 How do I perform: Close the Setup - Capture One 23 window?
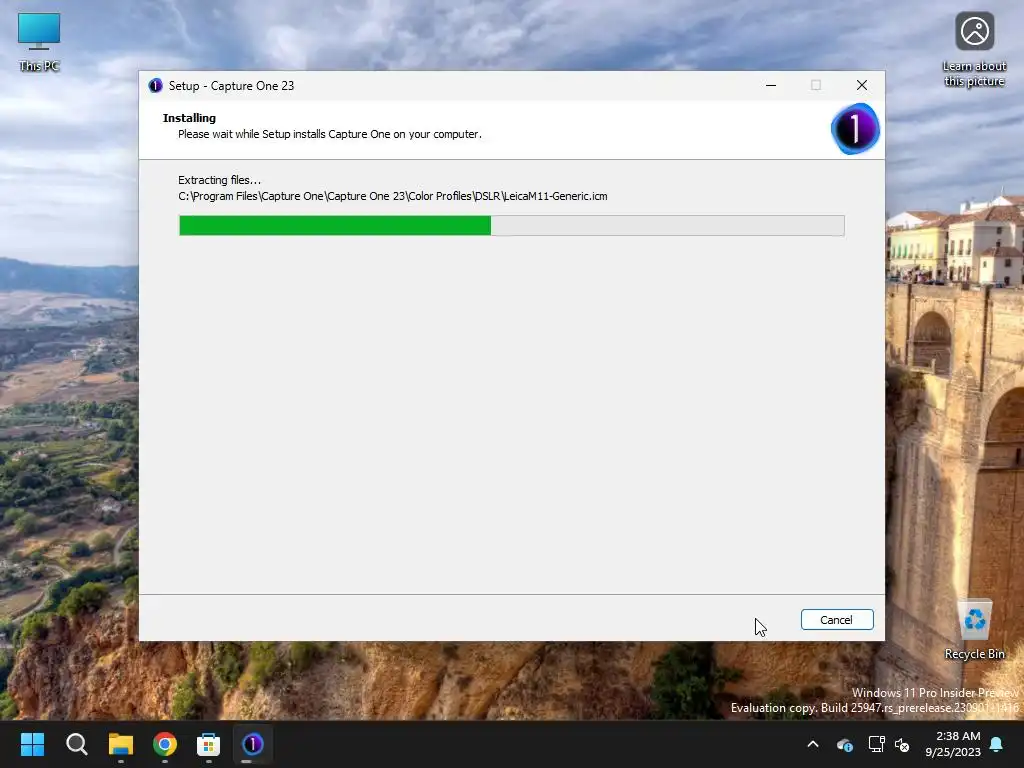pyautogui.click(x=861, y=85)
